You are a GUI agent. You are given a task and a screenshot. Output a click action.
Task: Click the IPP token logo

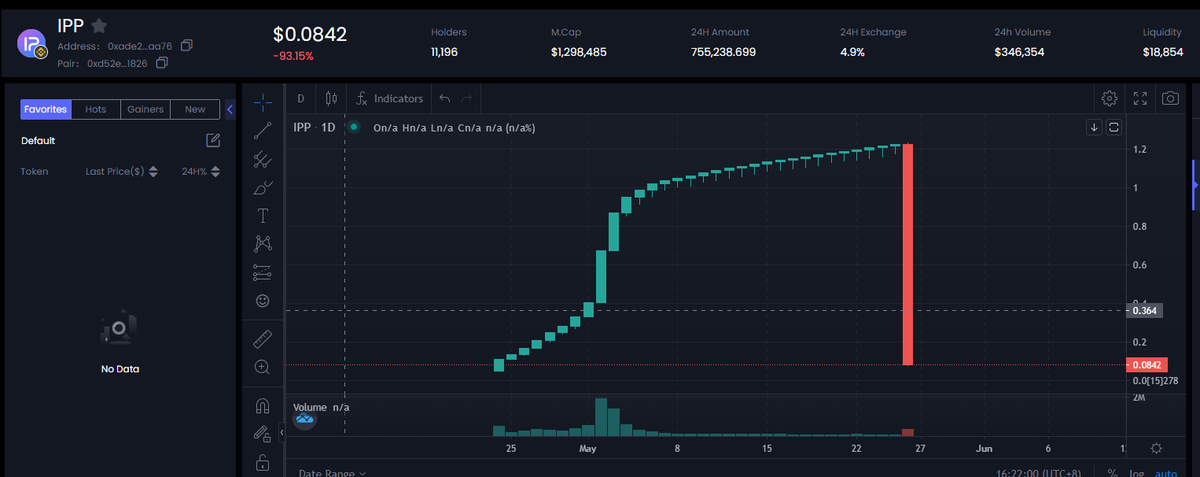pyautogui.click(x=32, y=43)
